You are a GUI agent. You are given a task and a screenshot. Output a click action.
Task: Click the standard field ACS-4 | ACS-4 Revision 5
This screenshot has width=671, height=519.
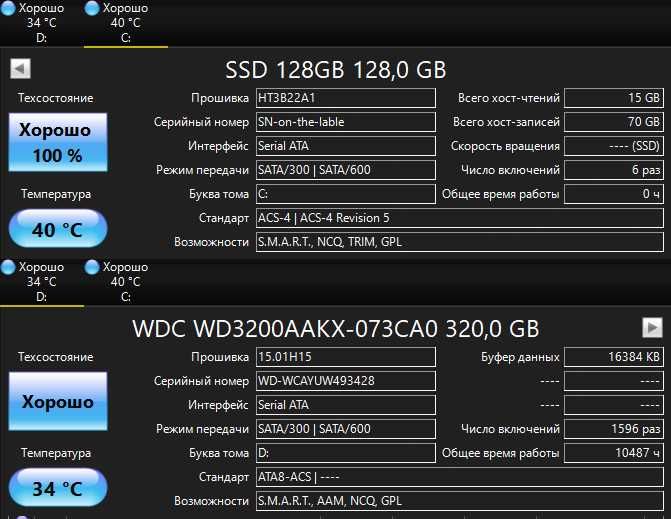point(460,218)
